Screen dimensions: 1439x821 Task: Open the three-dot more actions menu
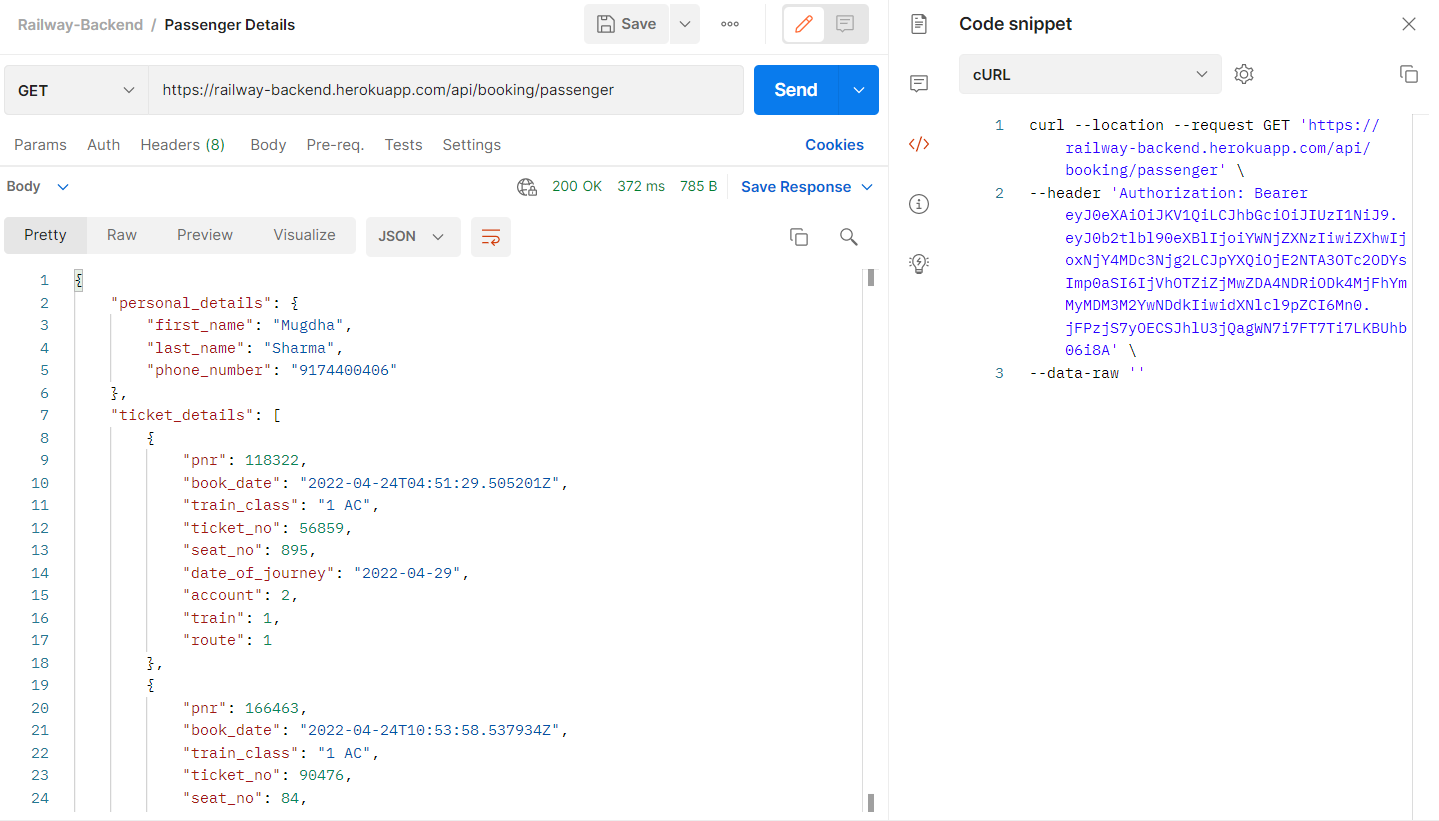coord(730,24)
